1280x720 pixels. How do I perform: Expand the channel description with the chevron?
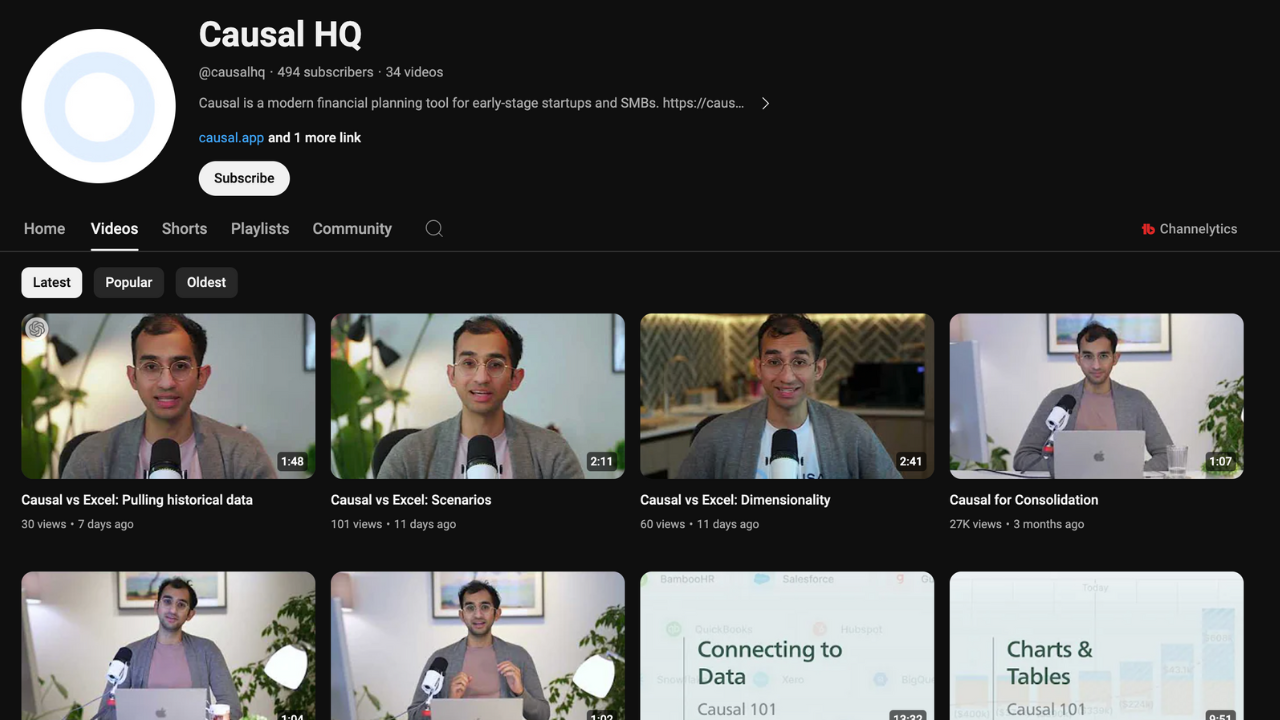pos(765,103)
